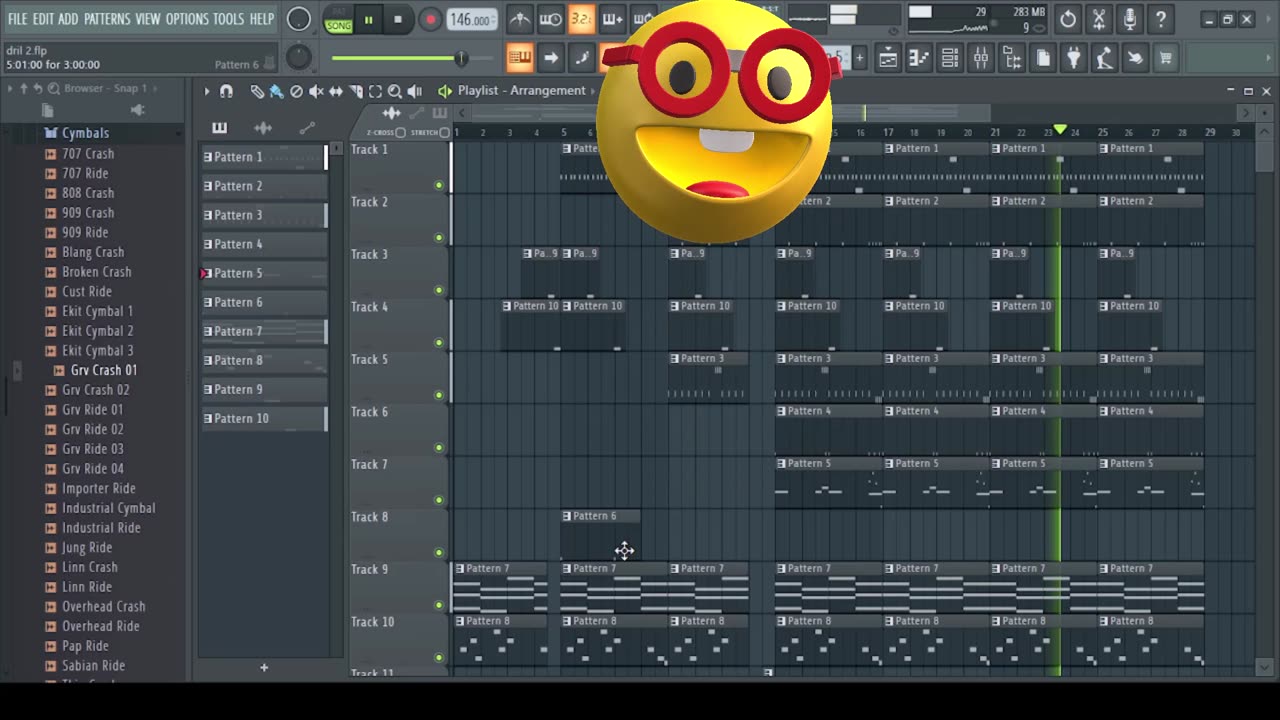Select the Slice tool in playlist

click(356, 91)
